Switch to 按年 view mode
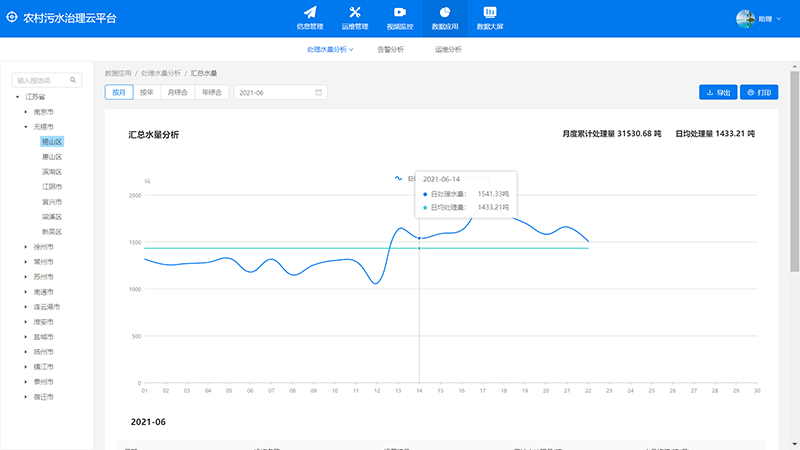 147,92
